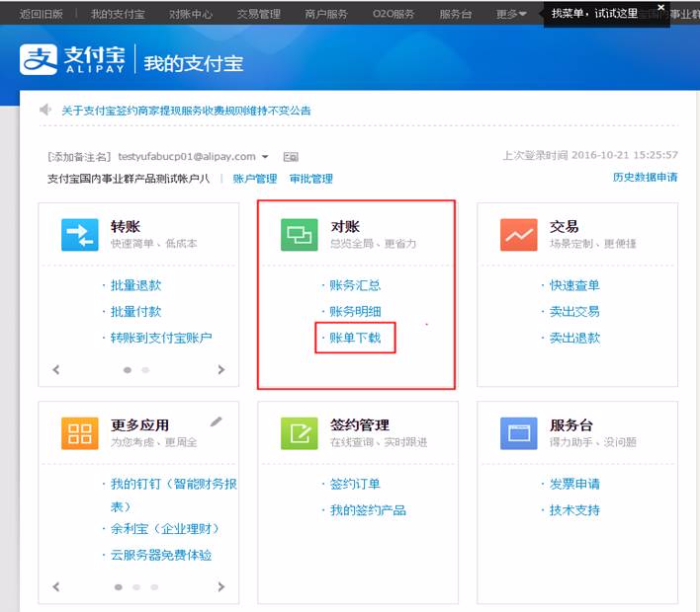The height and width of the screenshot is (612, 700).
Task: Go to the next page in the 转账 card
Action: click(221, 370)
